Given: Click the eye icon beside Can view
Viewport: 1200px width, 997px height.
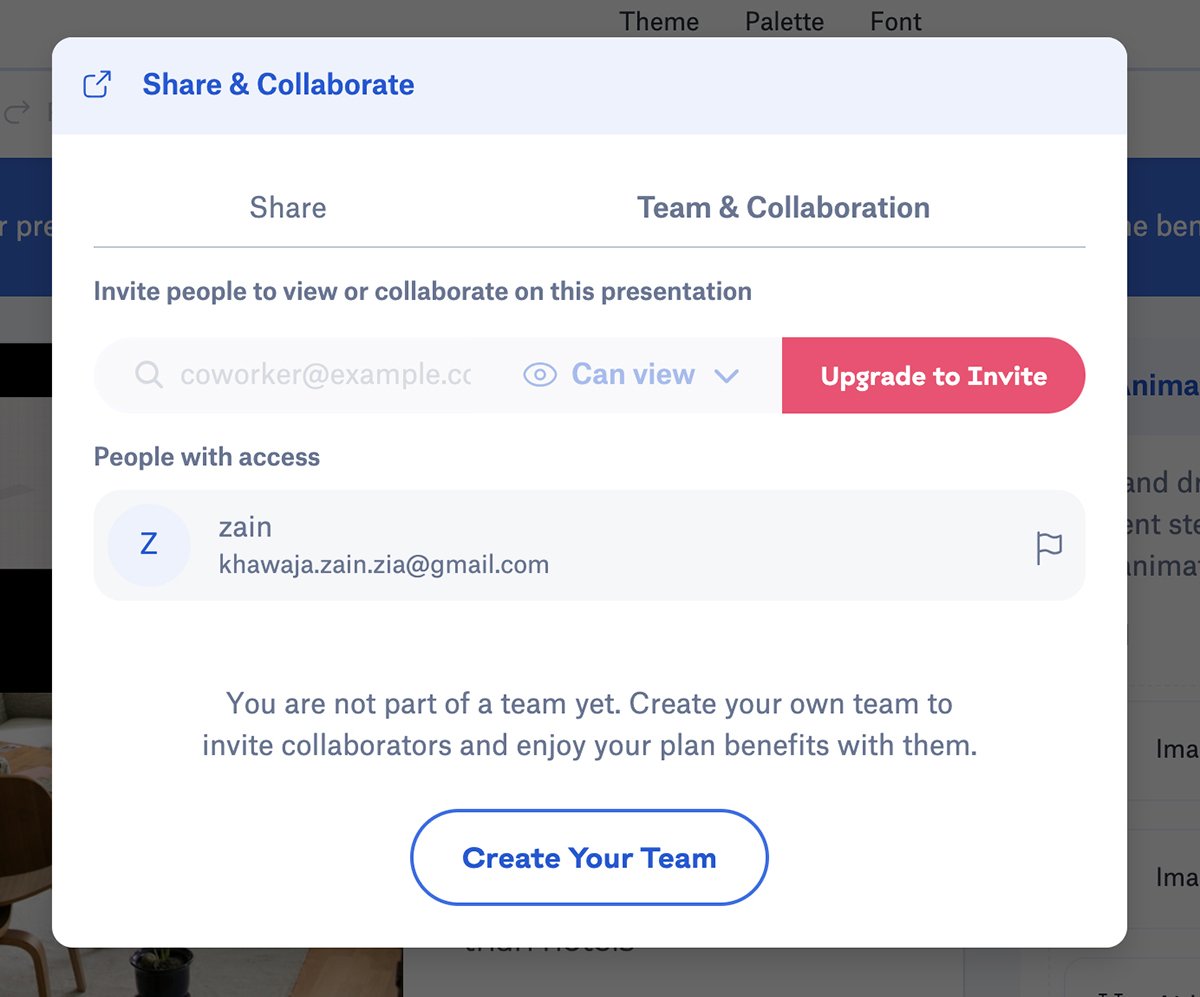Looking at the screenshot, I should click(x=540, y=375).
